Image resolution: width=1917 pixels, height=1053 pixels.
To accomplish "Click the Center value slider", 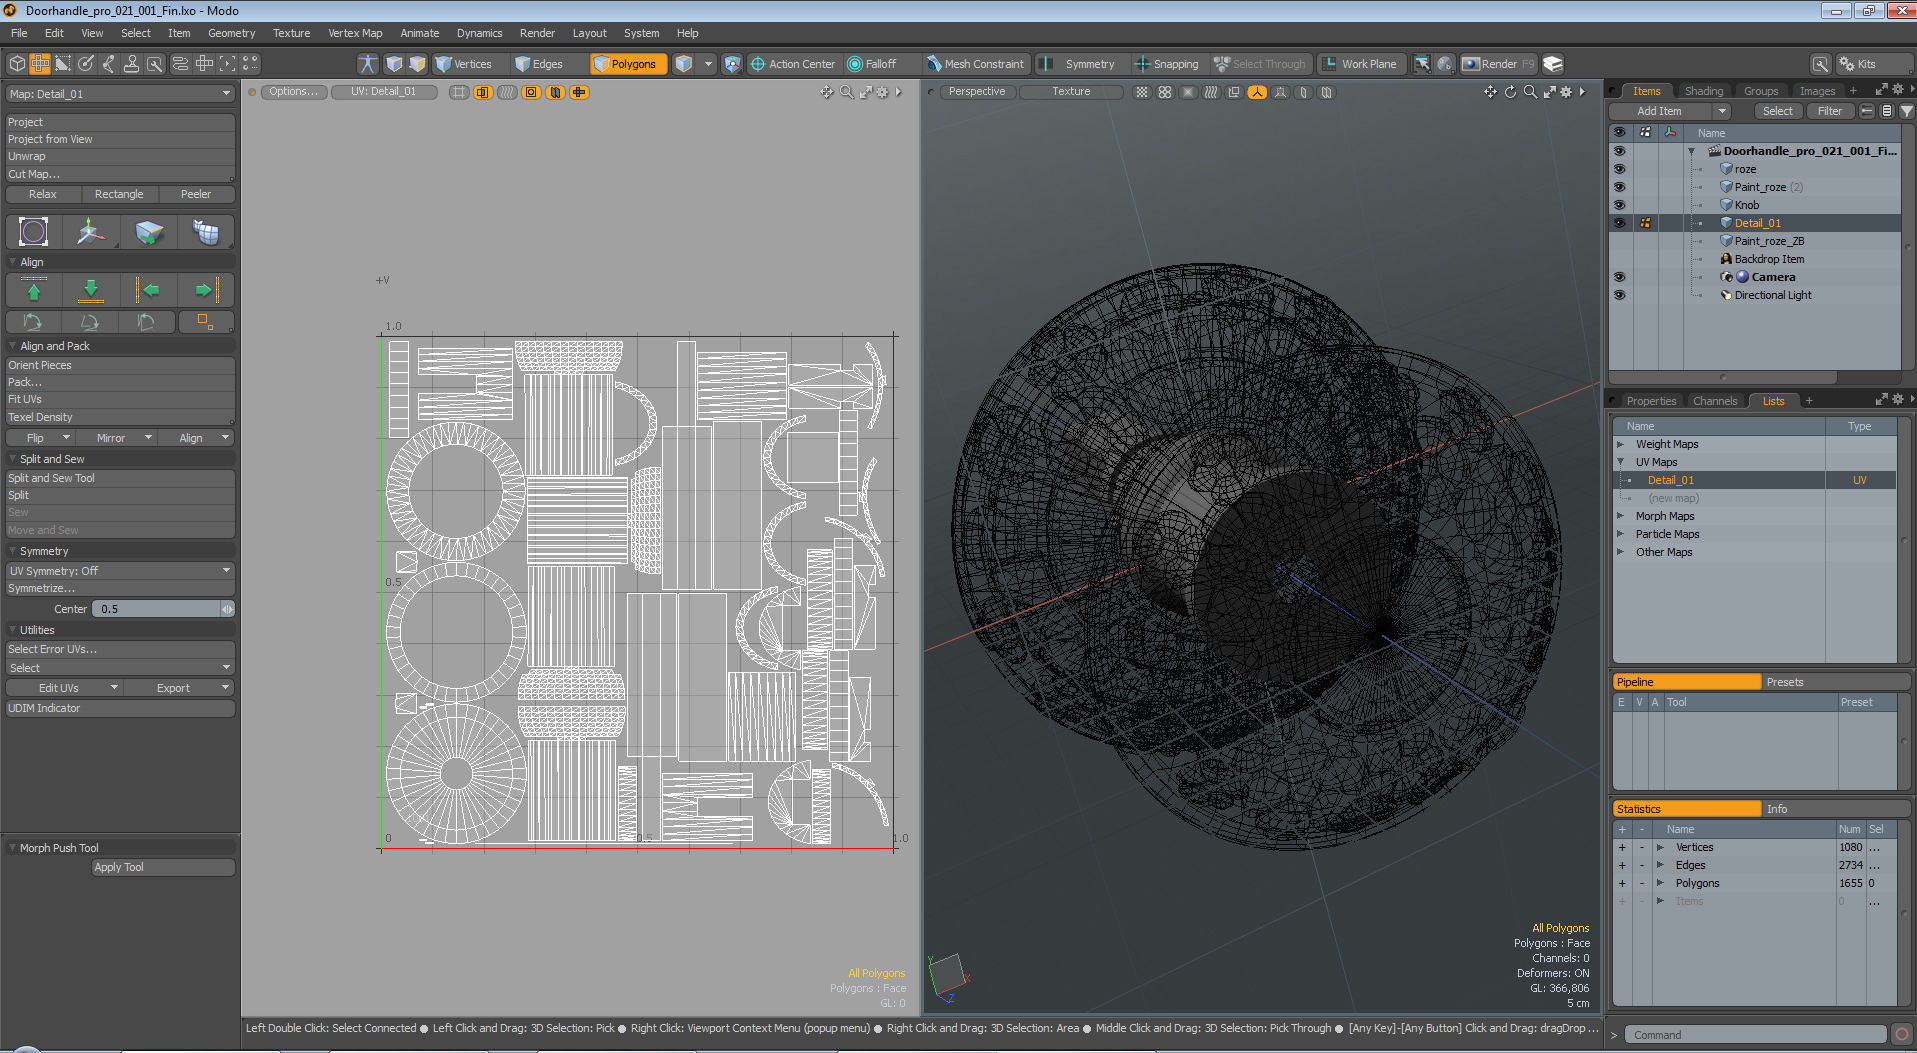I will tap(163, 609).
